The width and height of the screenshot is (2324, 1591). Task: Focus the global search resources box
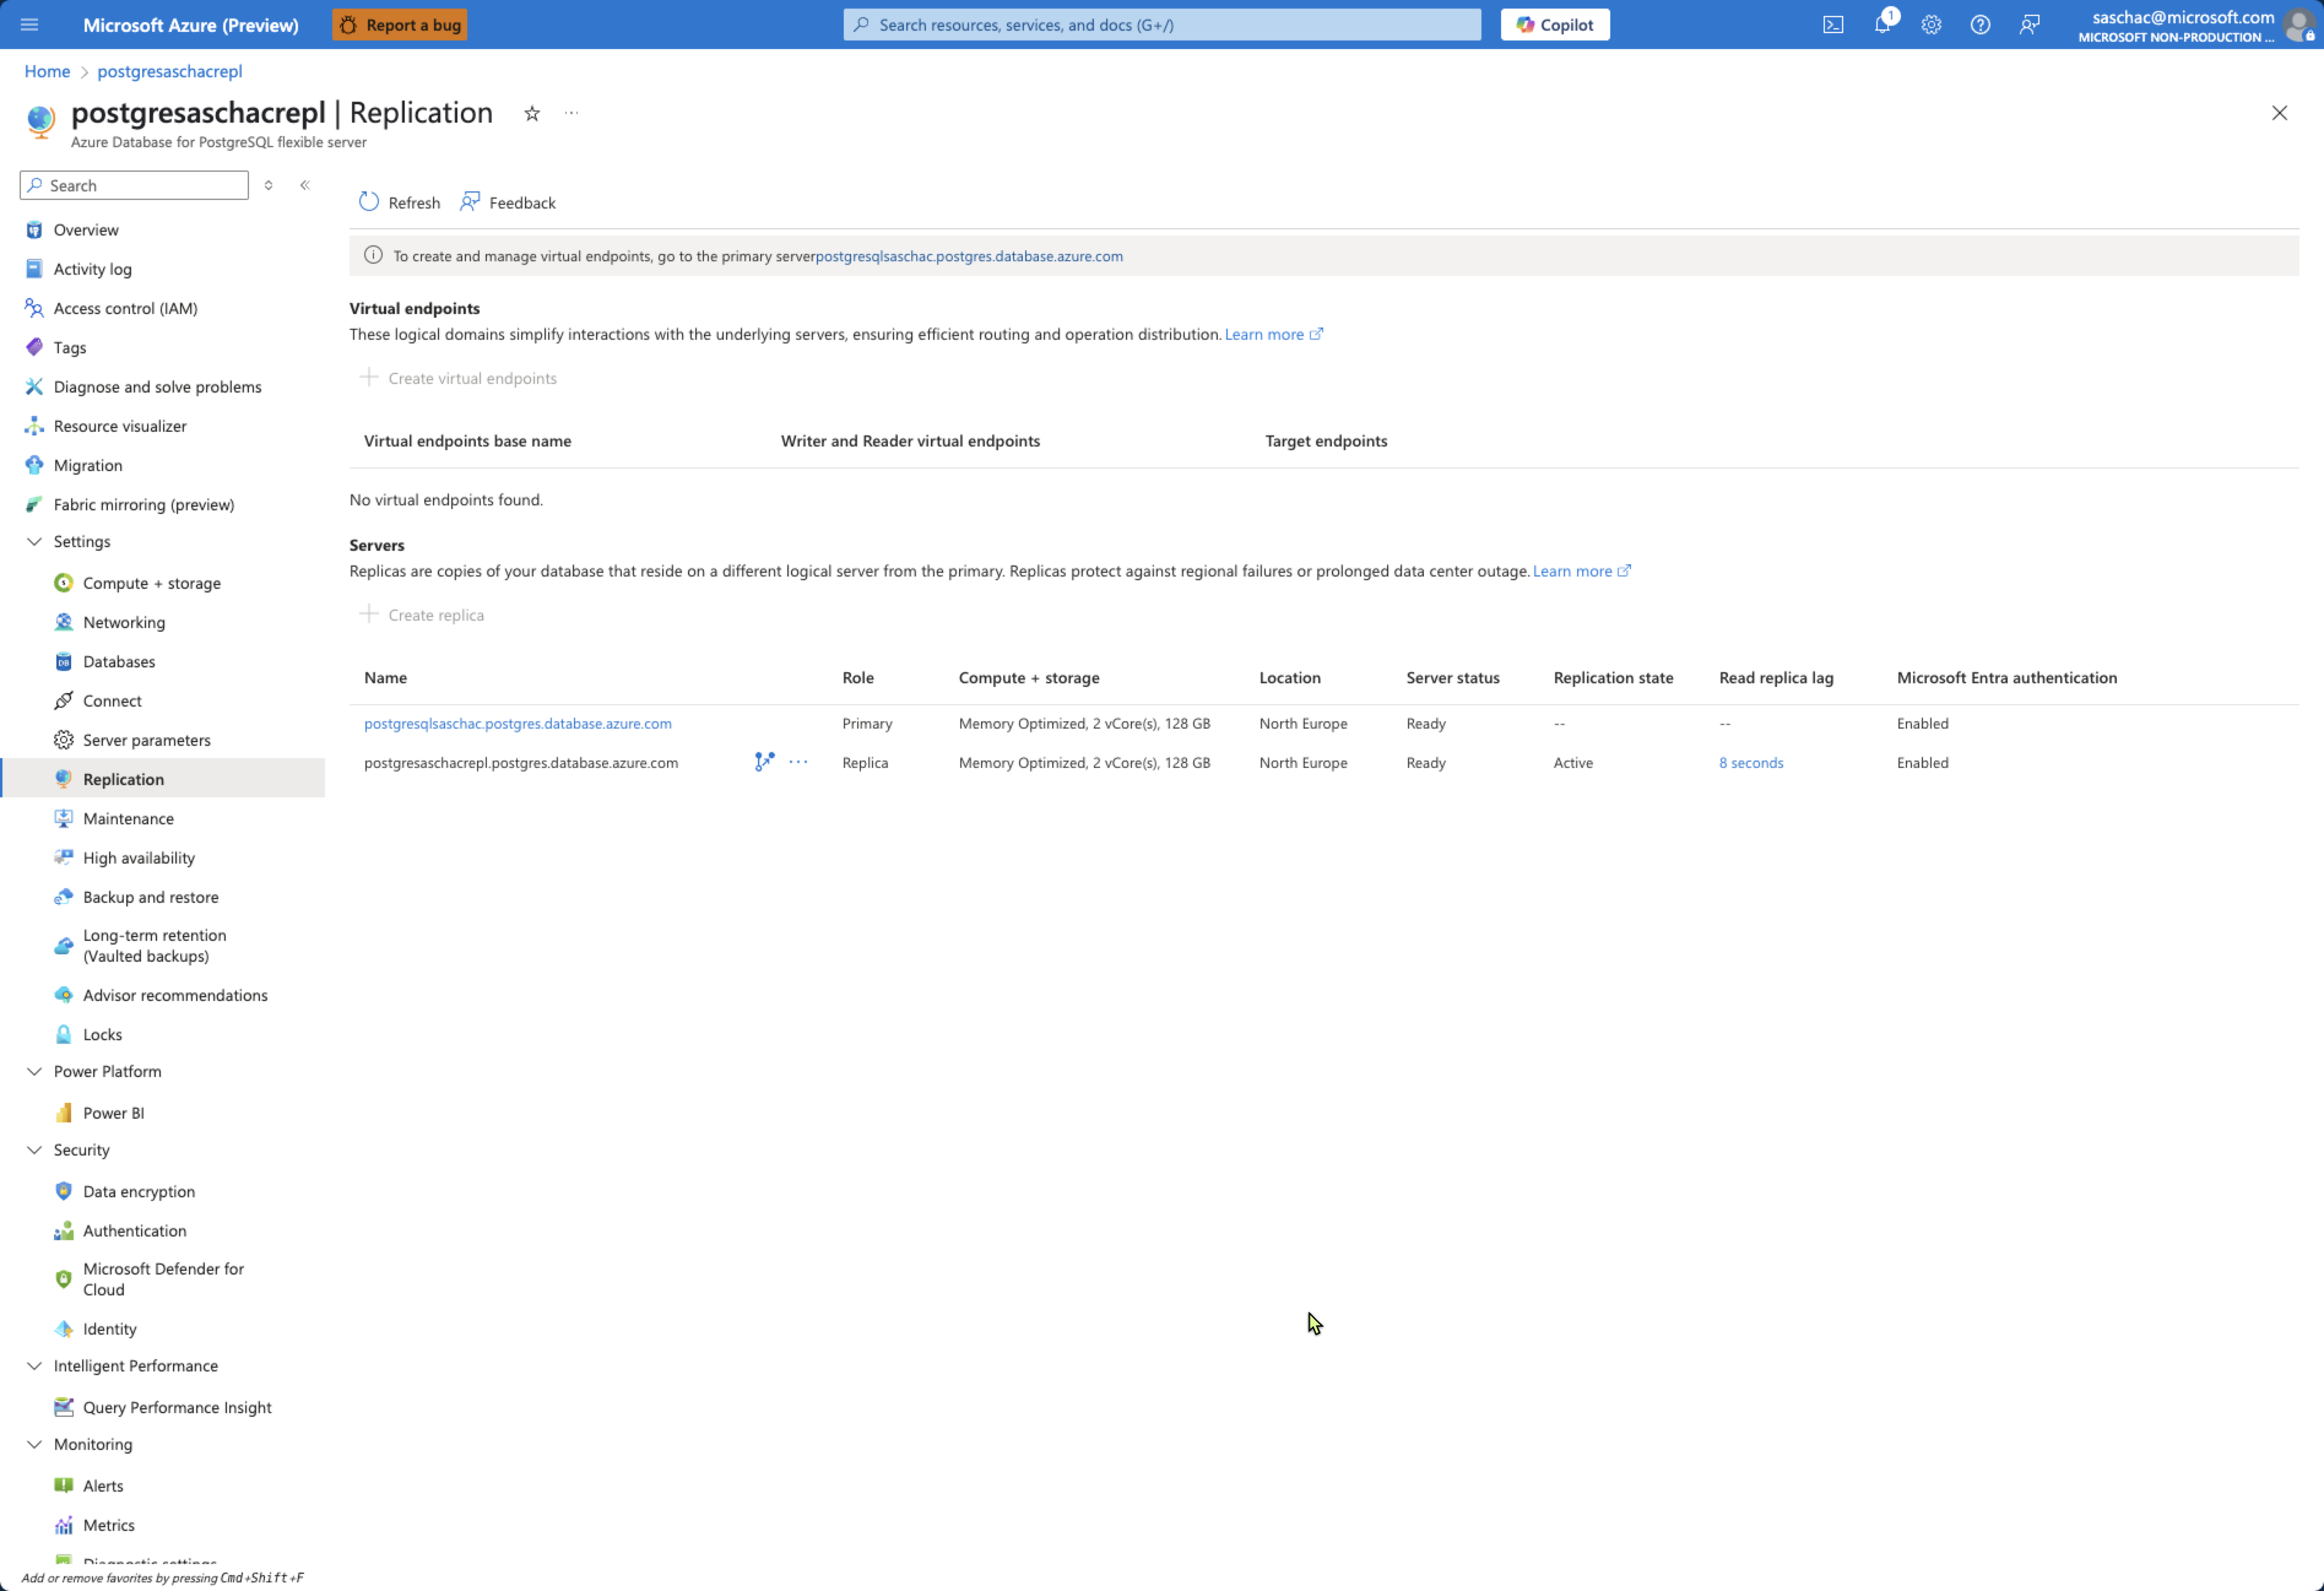click(1162, 25)
